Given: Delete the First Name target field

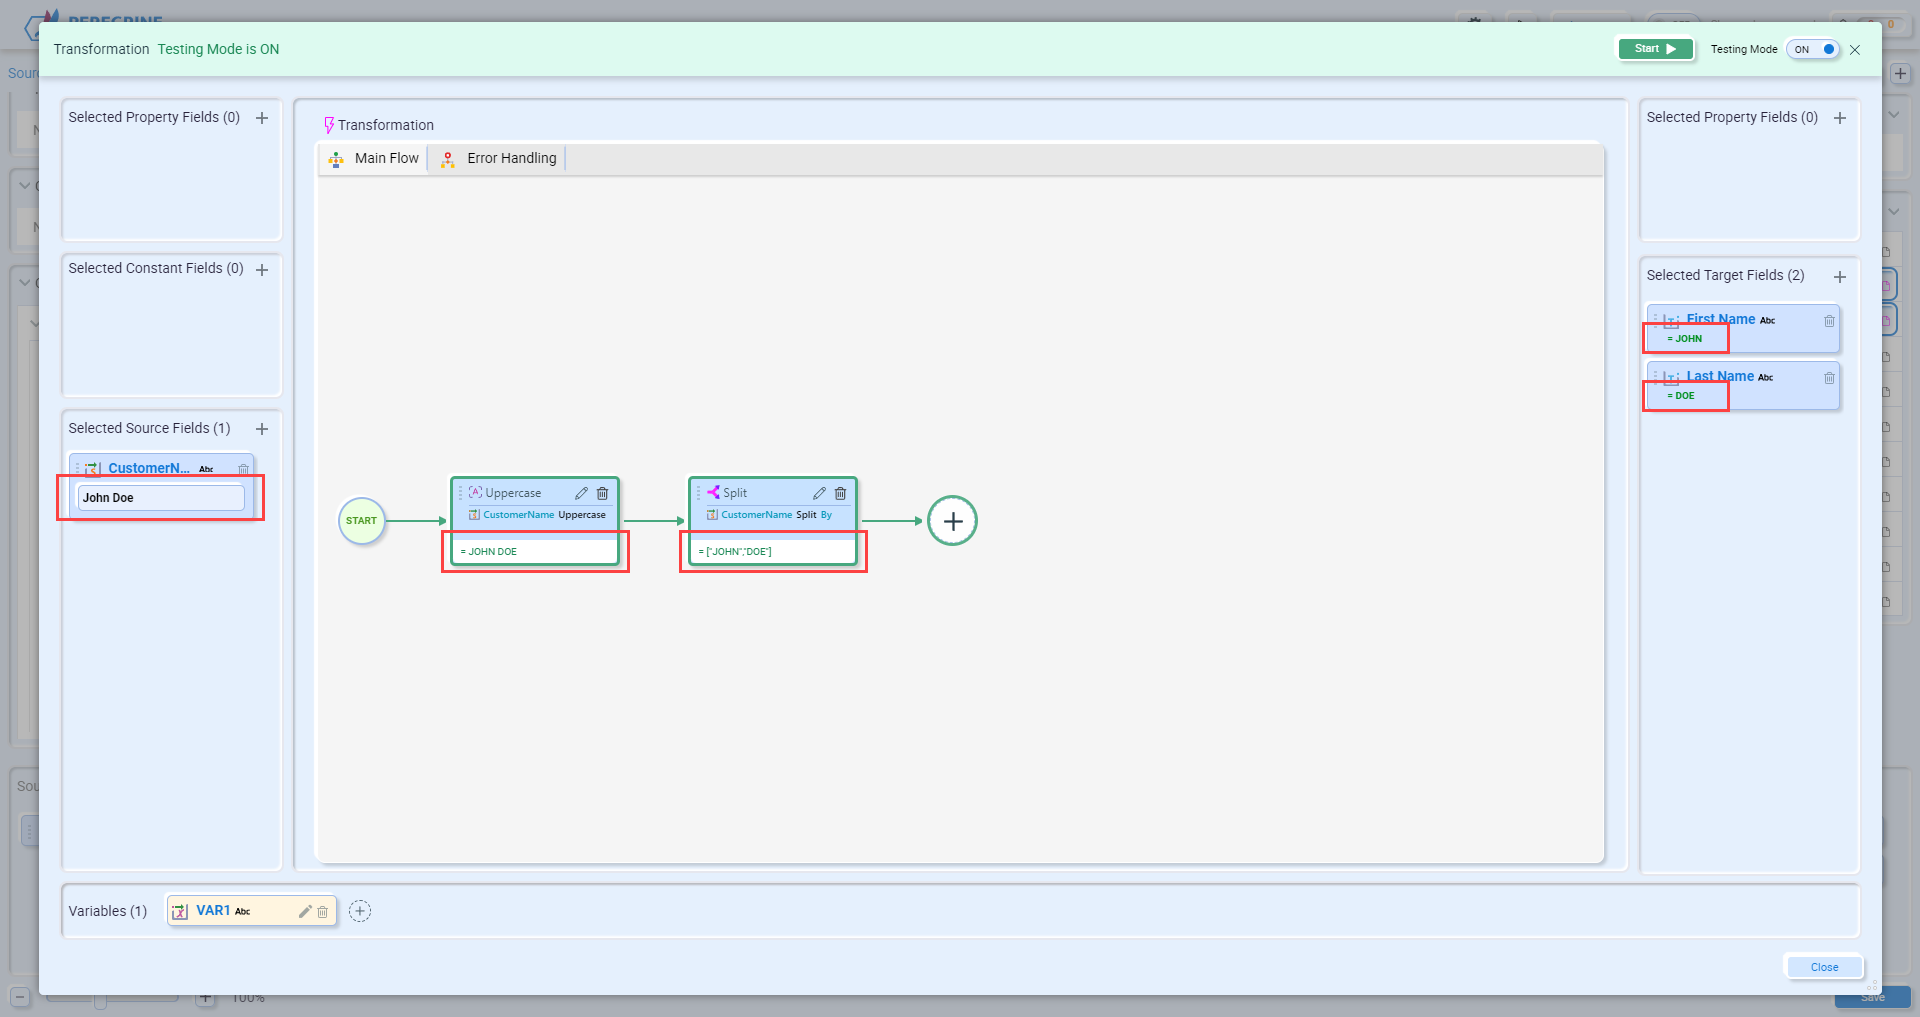Looking at the screenshot, I should point(1829,321).
